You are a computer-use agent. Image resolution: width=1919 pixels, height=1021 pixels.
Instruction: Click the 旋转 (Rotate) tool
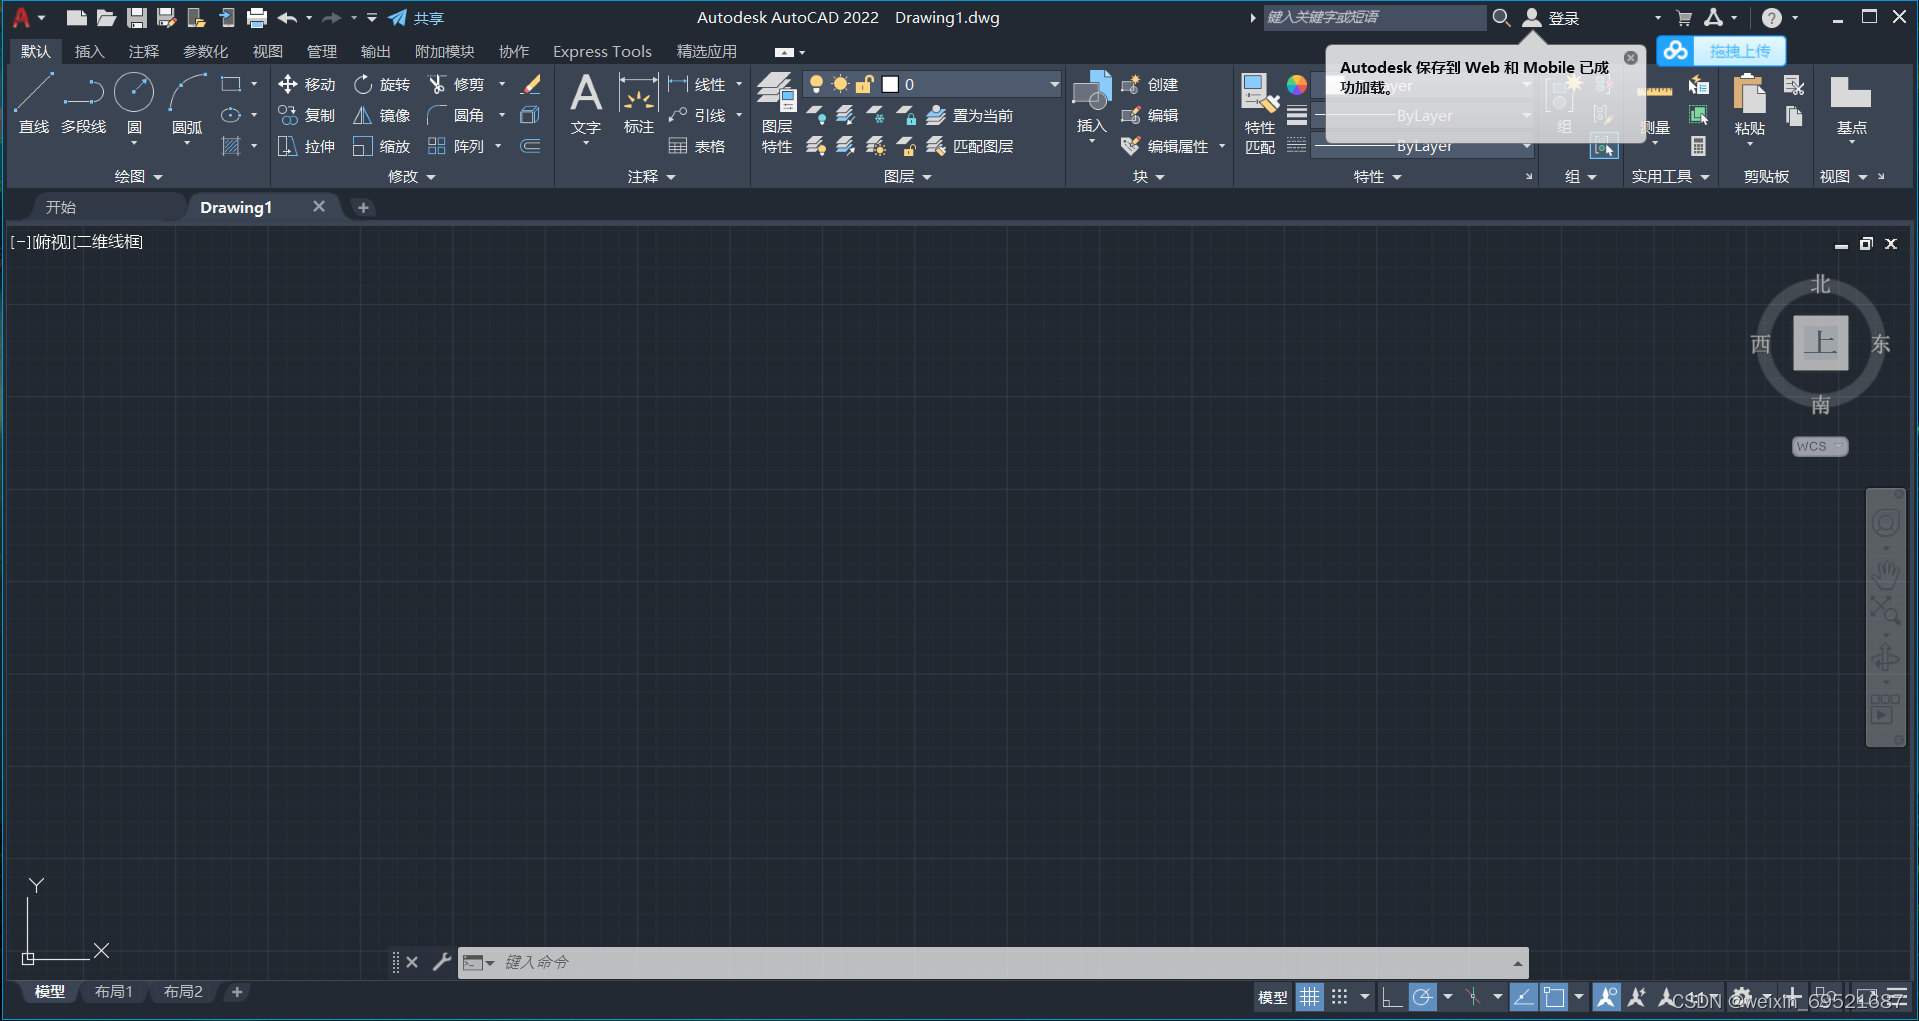(382, 85)
